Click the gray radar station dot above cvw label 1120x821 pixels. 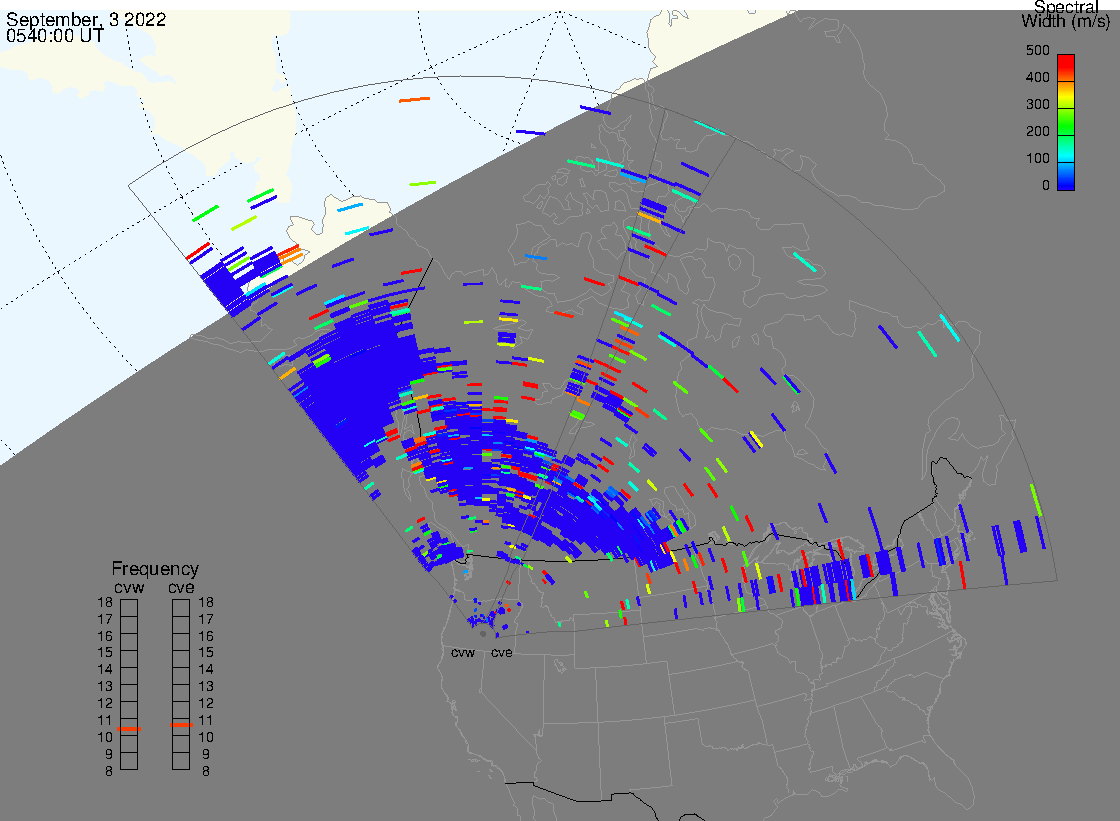coord(484,634)
